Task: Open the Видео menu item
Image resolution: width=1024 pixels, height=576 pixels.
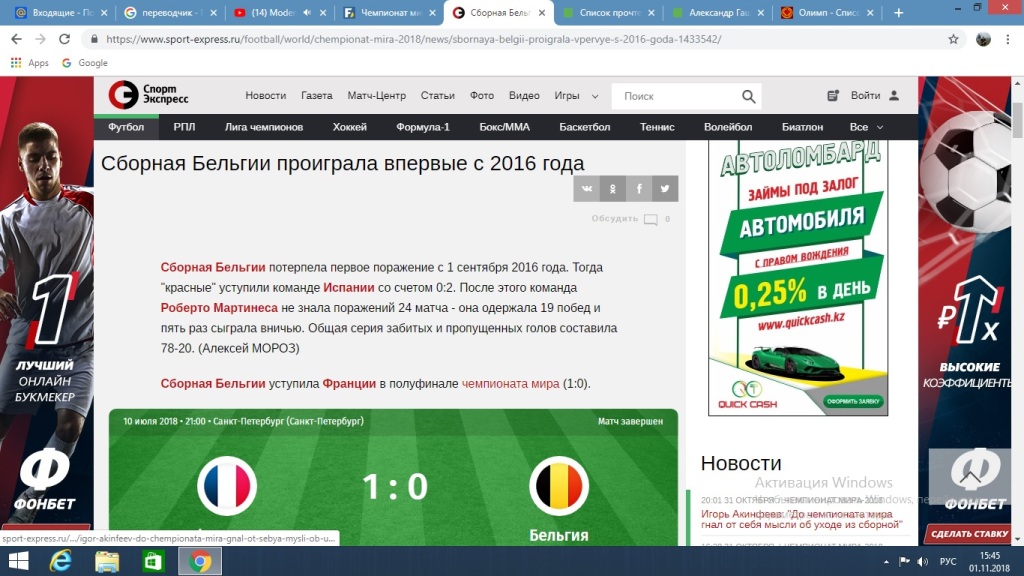Action: click(x=524, y=95)
